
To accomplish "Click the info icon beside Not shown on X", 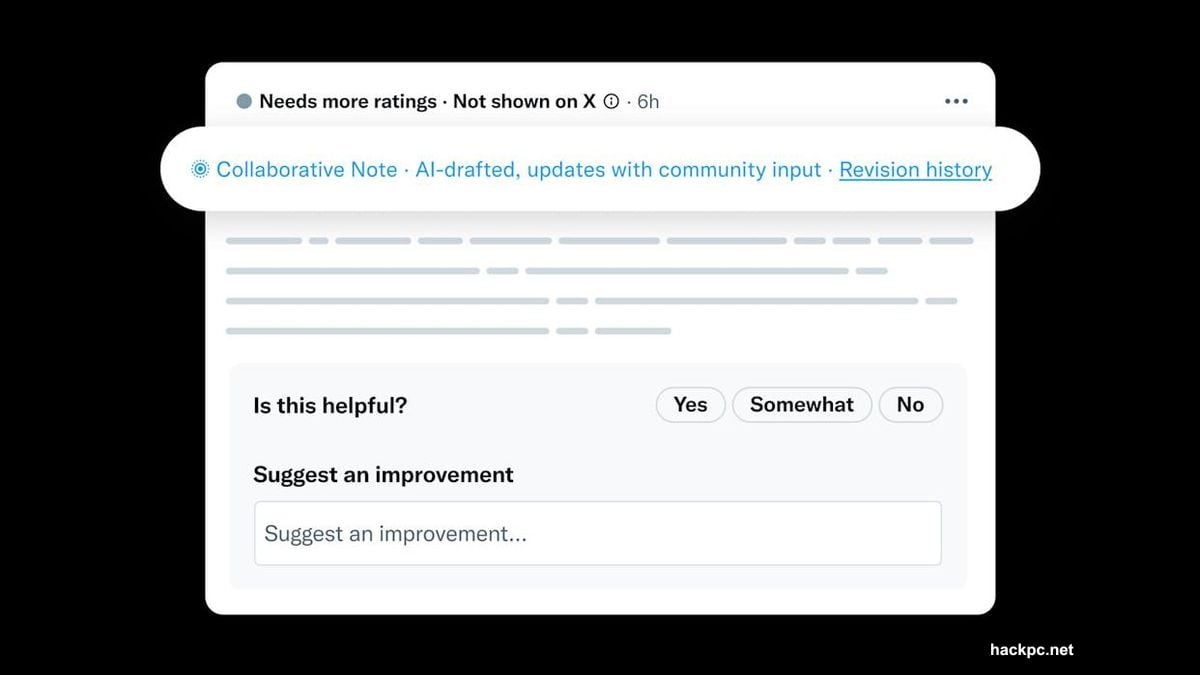I will [x=611, y=101].
